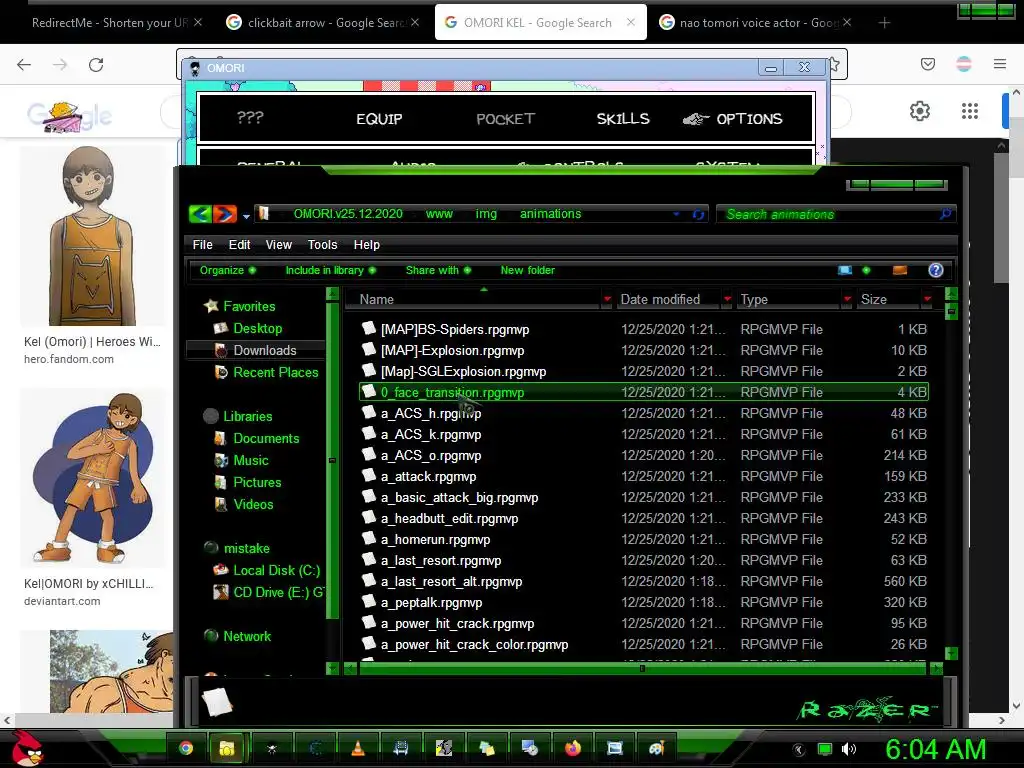Open the Kel (Omori) Heroes Wiki link
1024x768 pixels.
click(x=92, y=342)
